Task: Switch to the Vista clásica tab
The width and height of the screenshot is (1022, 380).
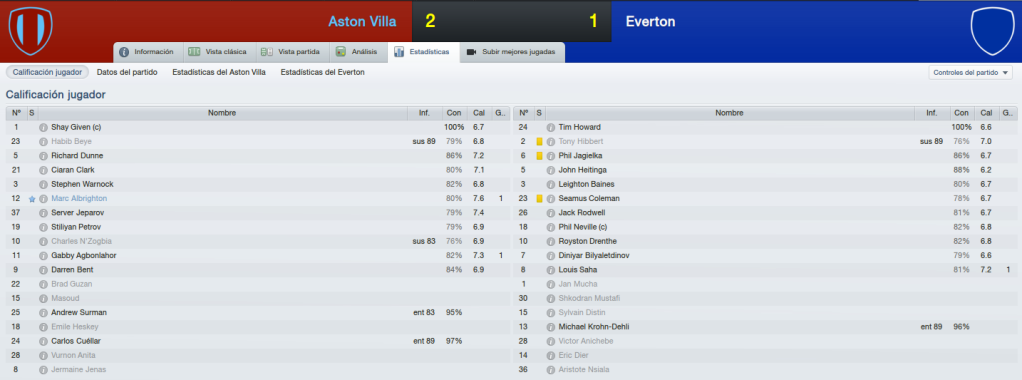Action: pos(218,51)
